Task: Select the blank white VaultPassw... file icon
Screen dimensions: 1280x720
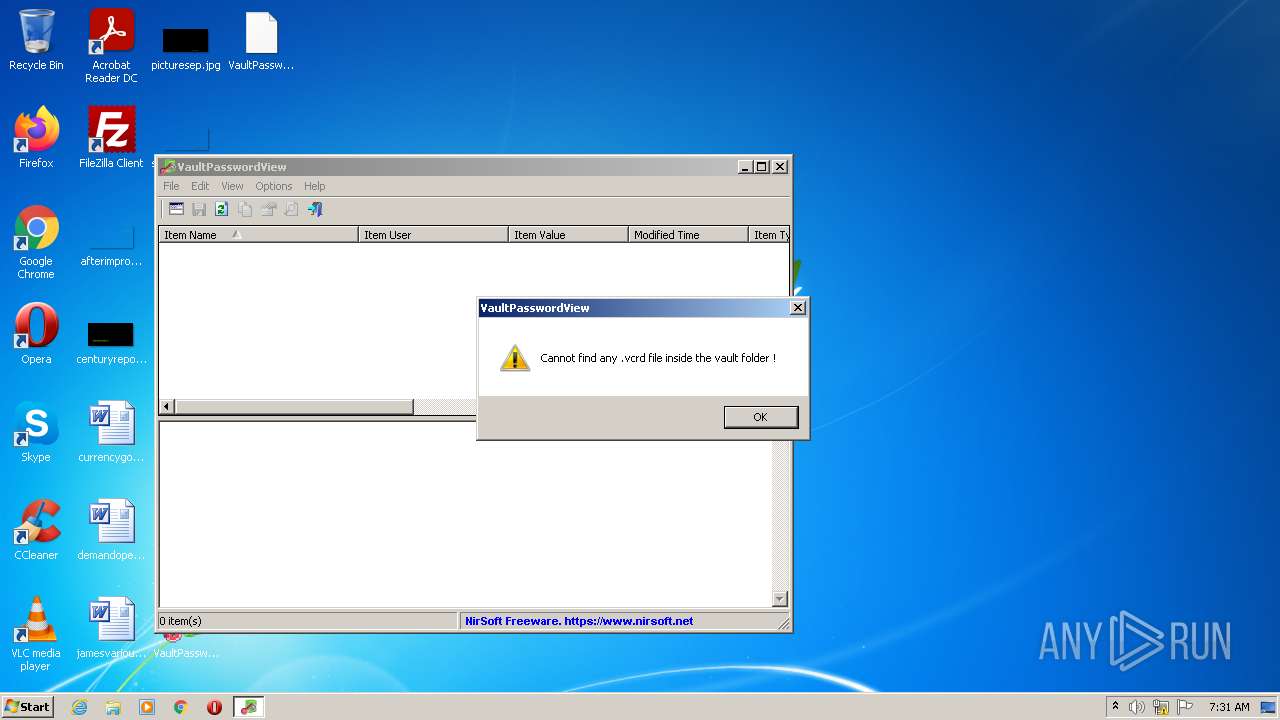Action: click(261, 40)
